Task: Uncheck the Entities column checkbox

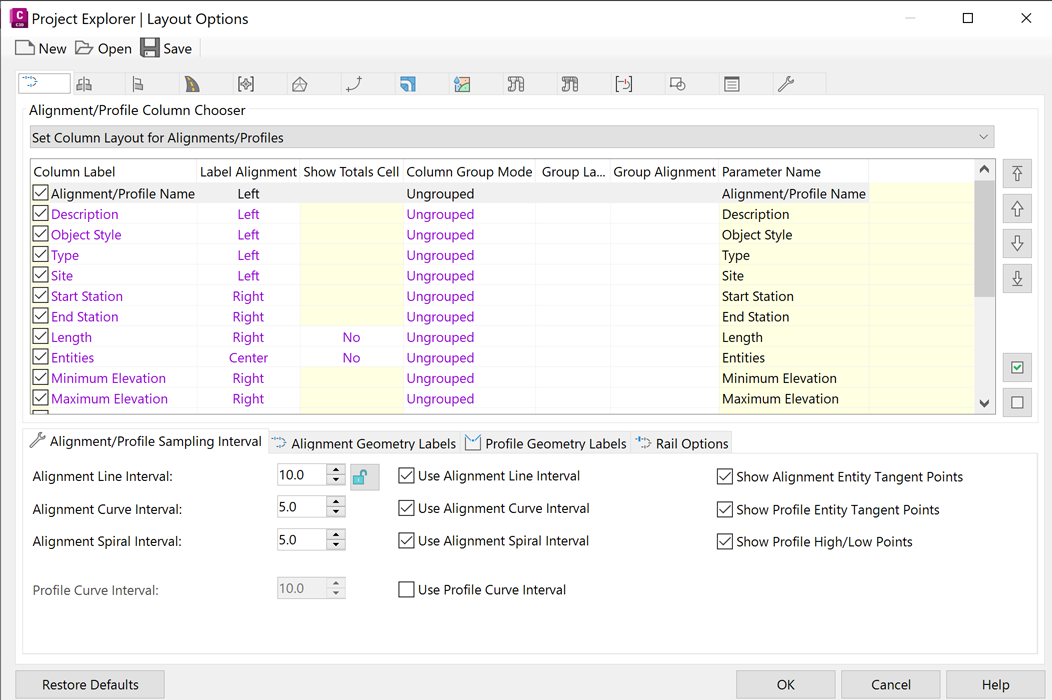Action: tap(40, 357)
